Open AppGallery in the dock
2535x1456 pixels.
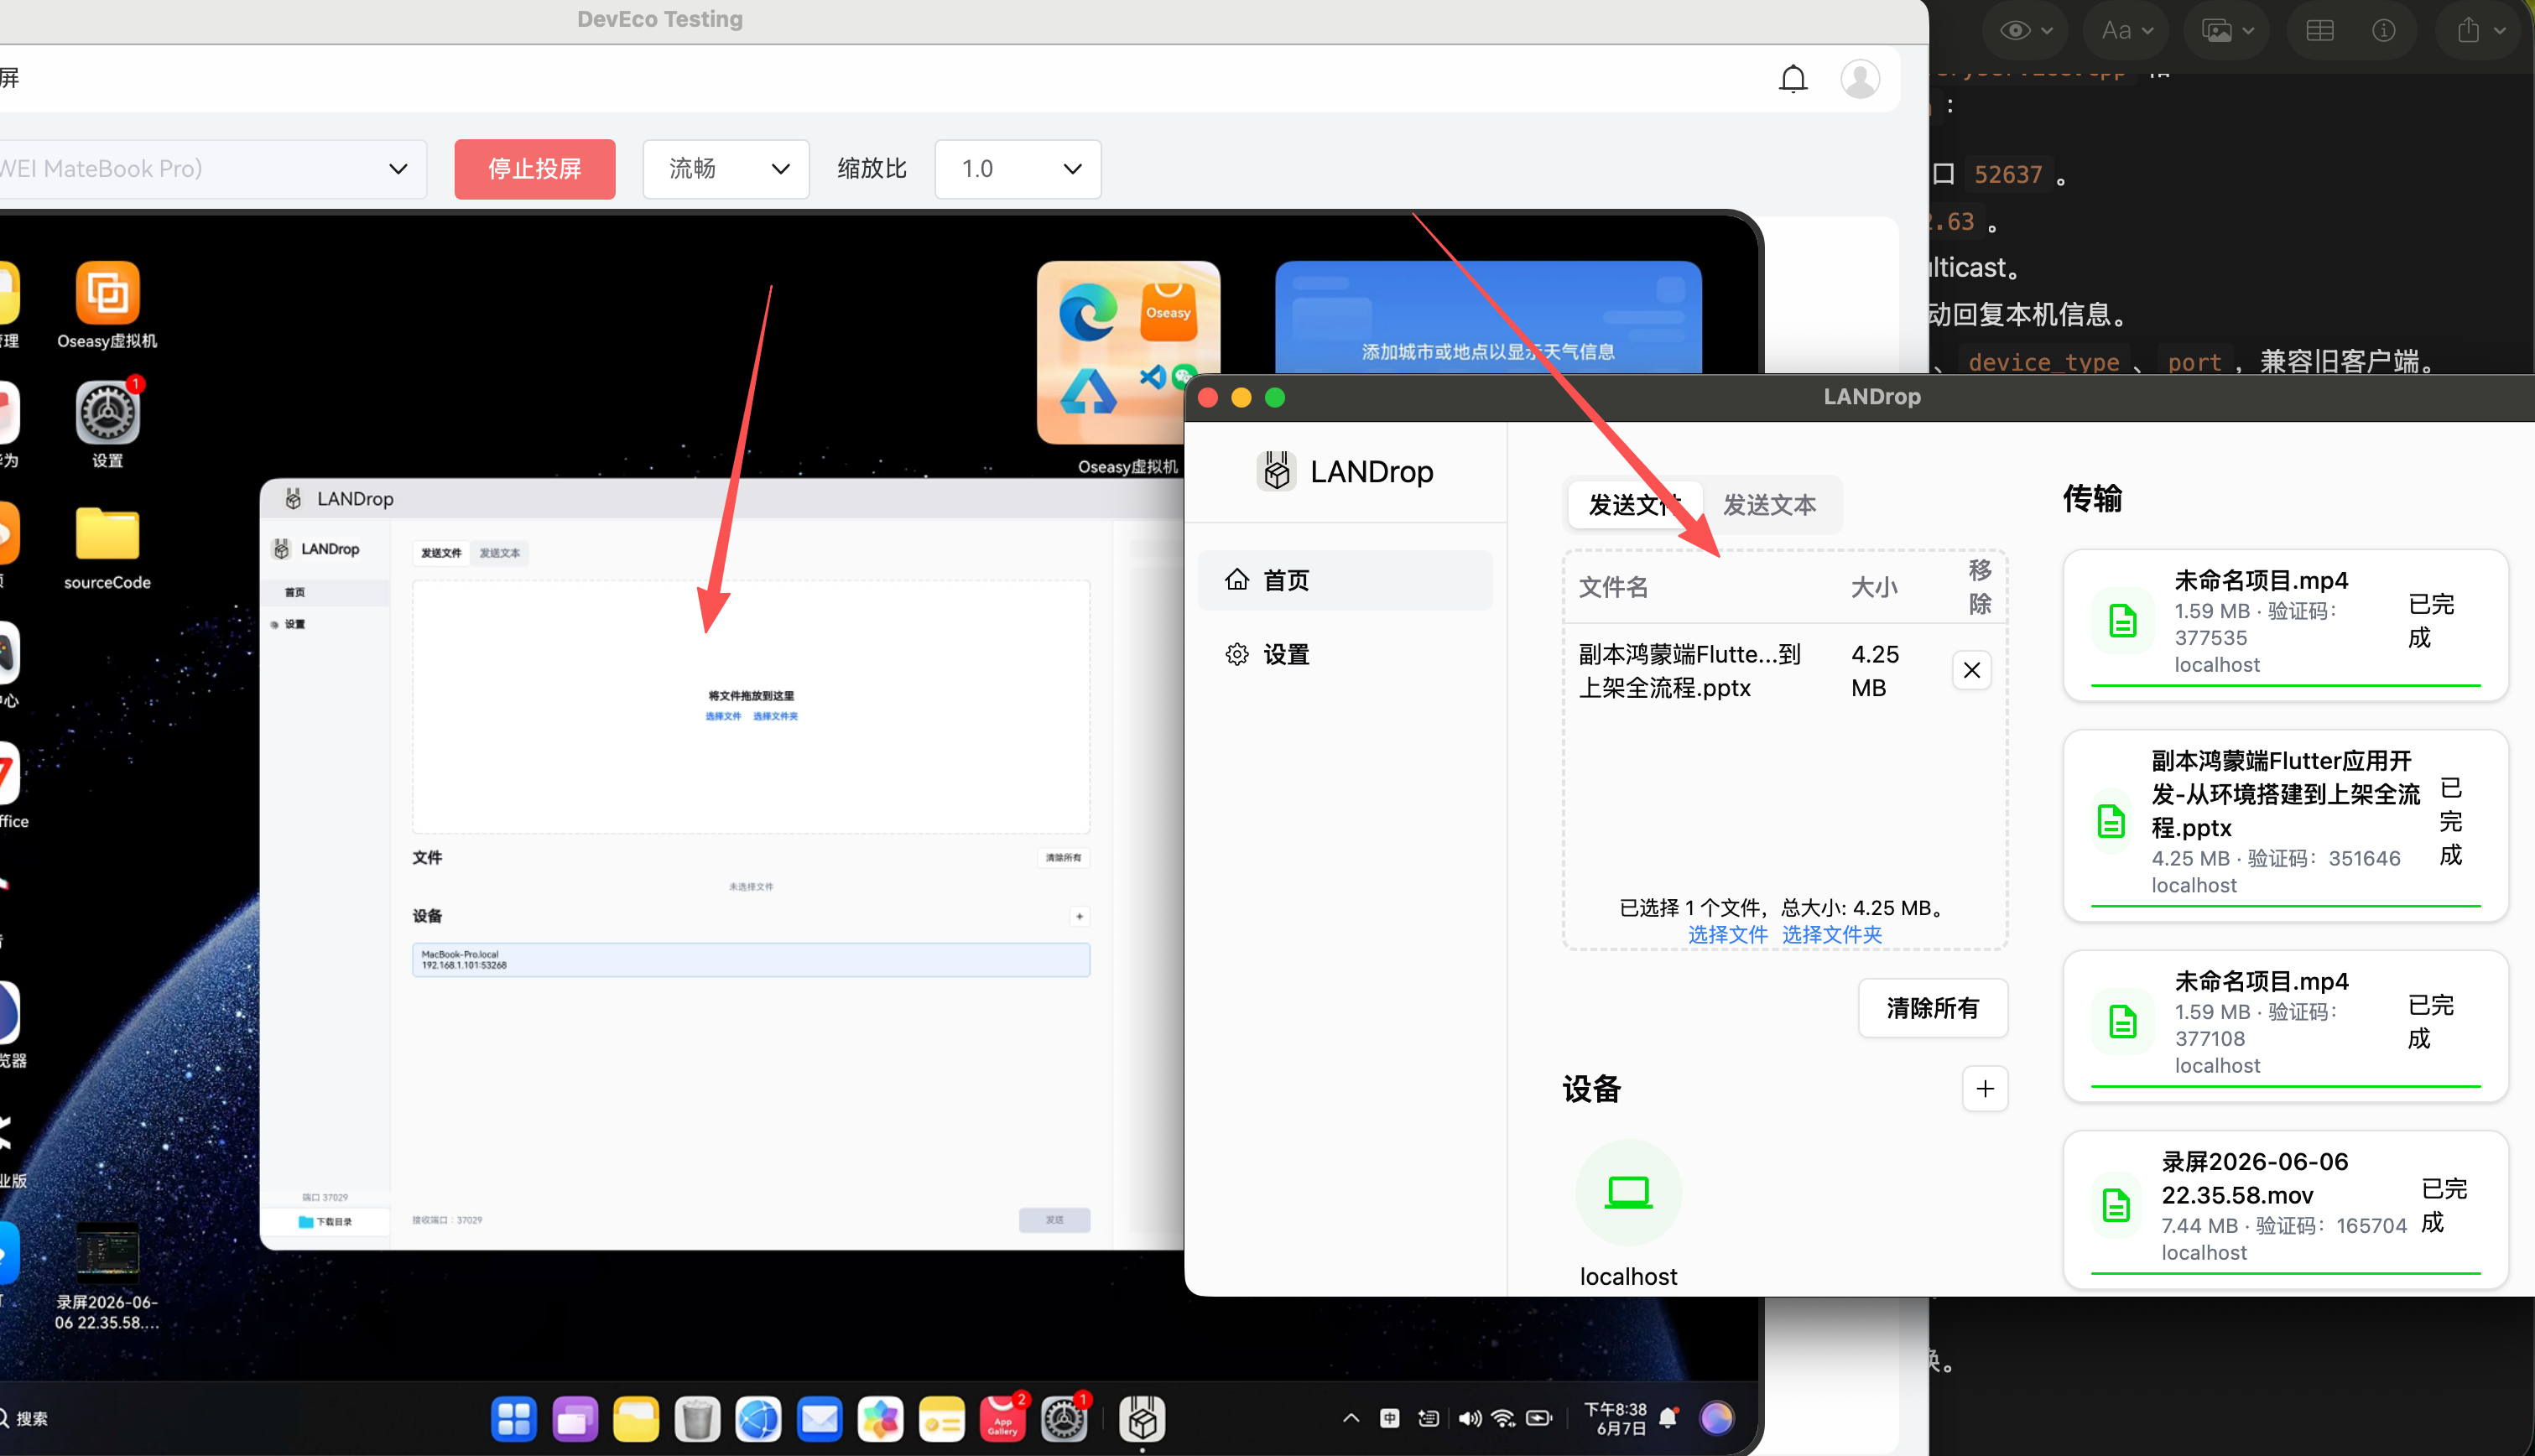[1002, 1418]
